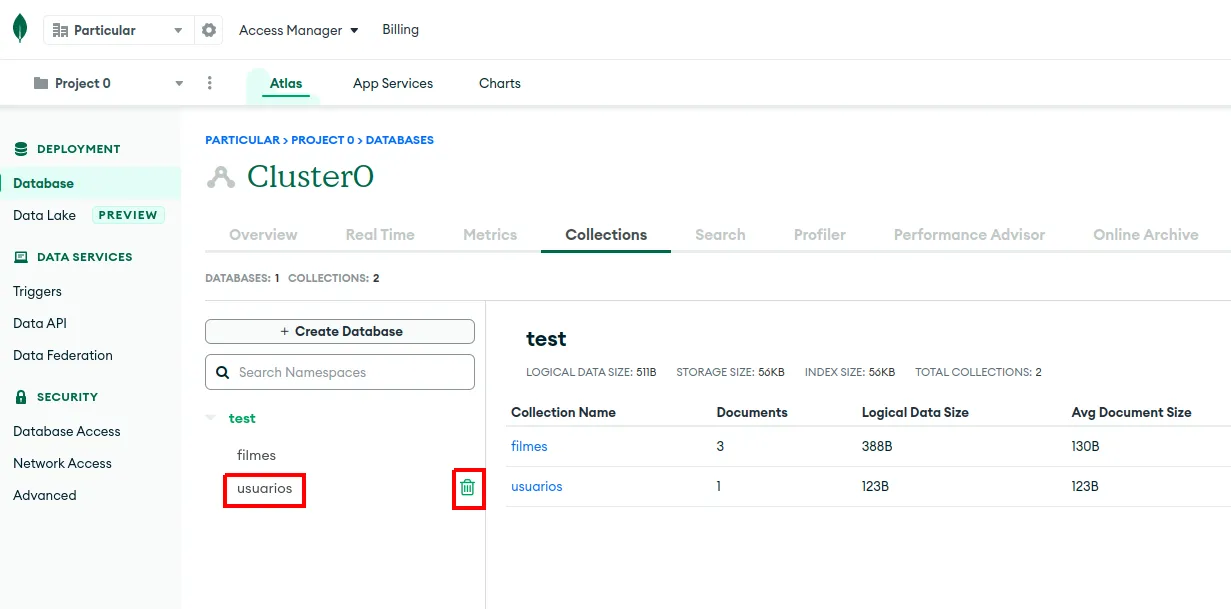Click the trash icon for usuarios
Image resolution: width=1231 pixels, height=609 pixels.
click(467, 488)
